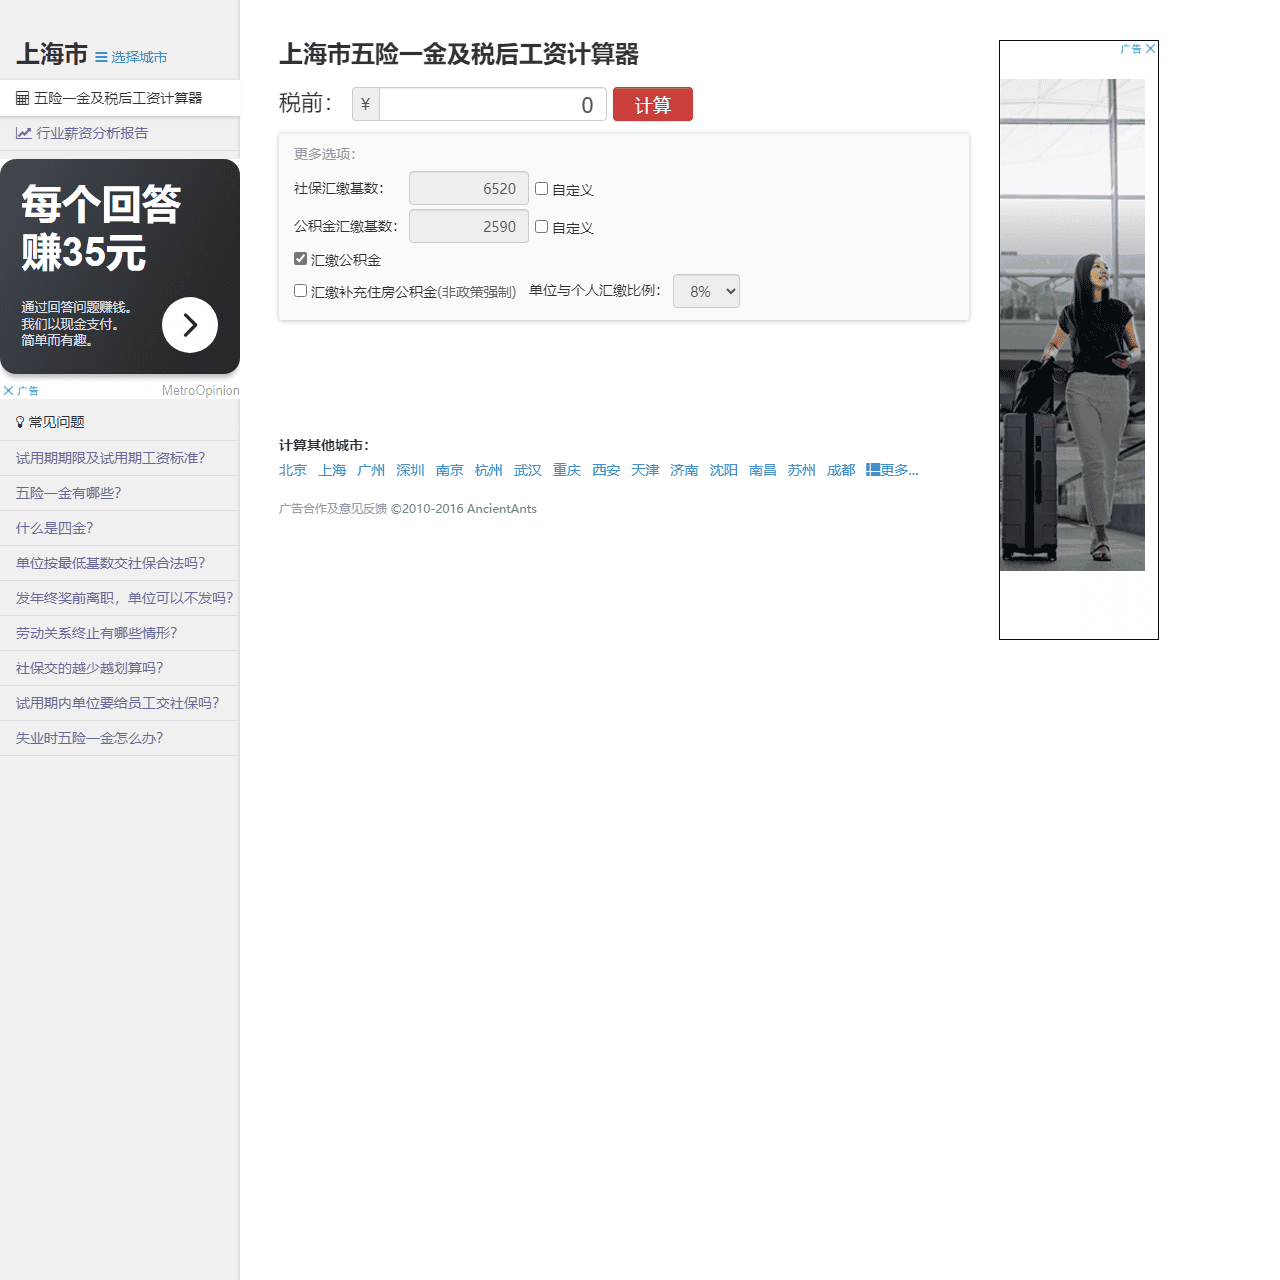Click the city list icon beside 更多...
Viewport: 1280px width, 1280px height.
click(871, 469)
